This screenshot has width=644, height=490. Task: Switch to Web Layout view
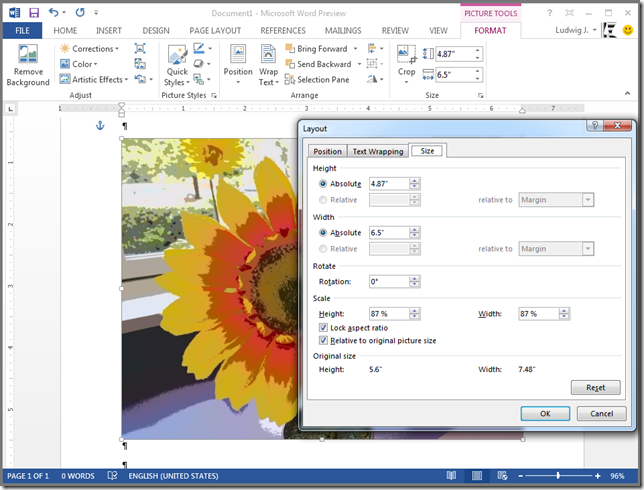[x=502, y=476]
